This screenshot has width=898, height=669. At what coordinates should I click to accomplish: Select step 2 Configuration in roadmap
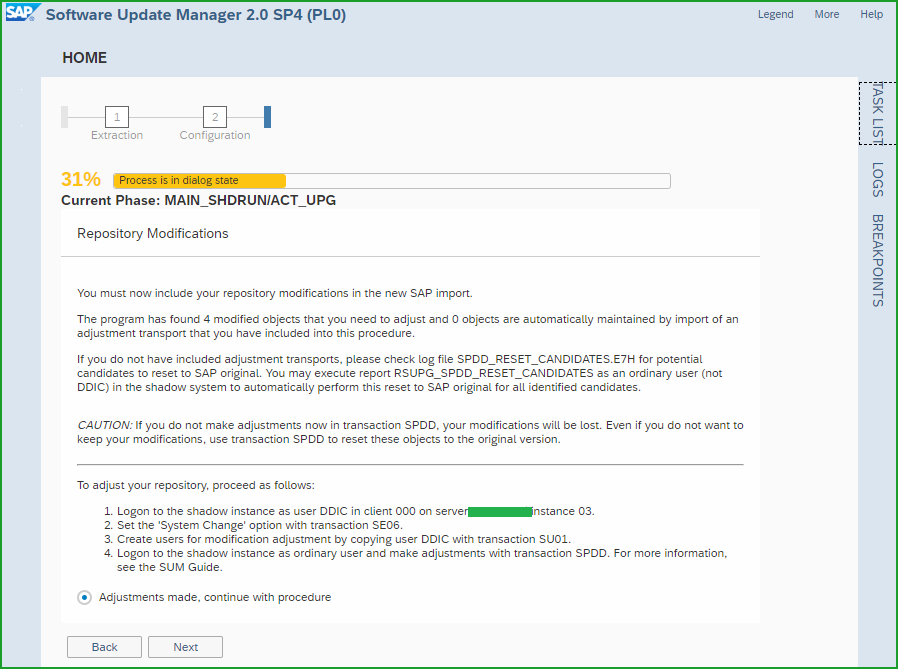(x=215, y=117)
